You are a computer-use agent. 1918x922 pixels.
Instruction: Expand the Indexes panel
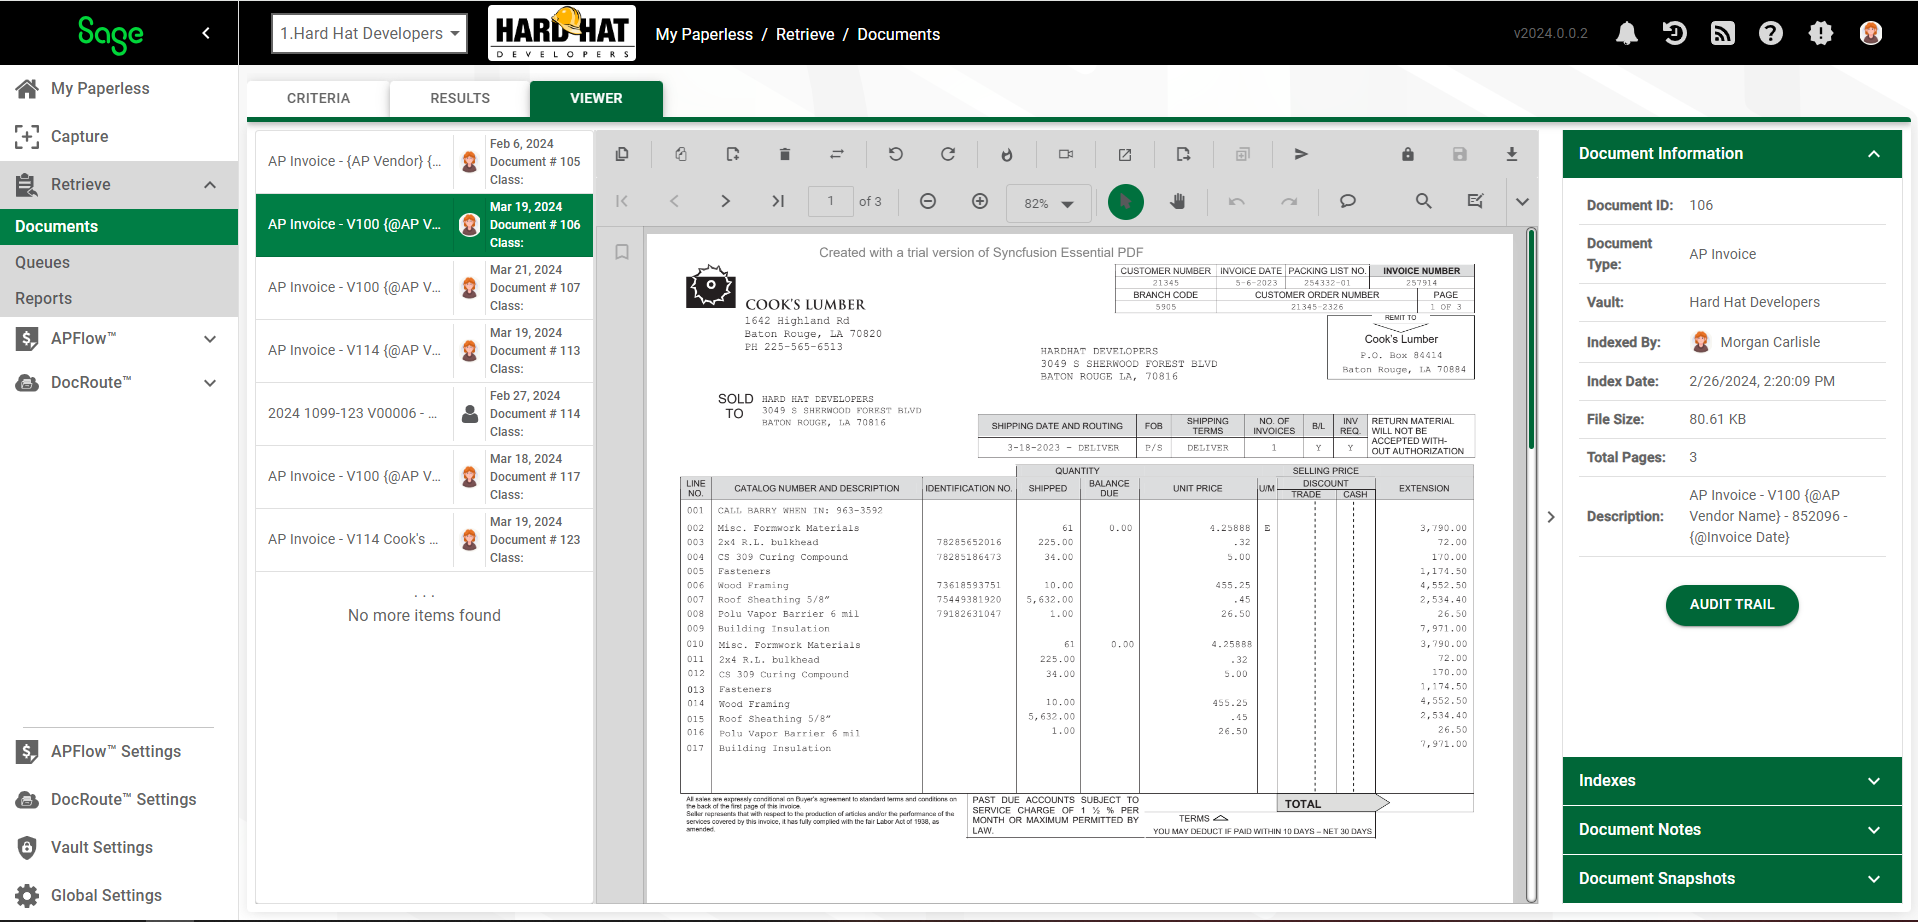(1732, 781)
